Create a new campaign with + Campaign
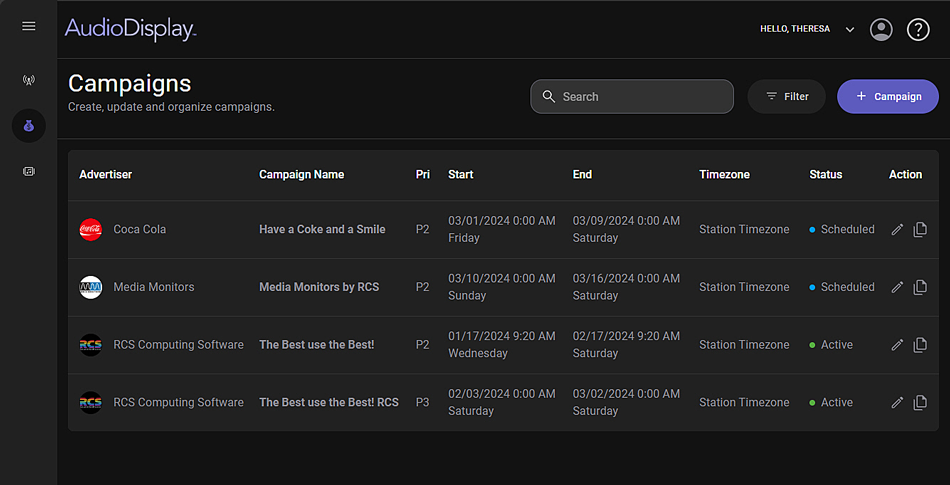 (x=888, y=96)
